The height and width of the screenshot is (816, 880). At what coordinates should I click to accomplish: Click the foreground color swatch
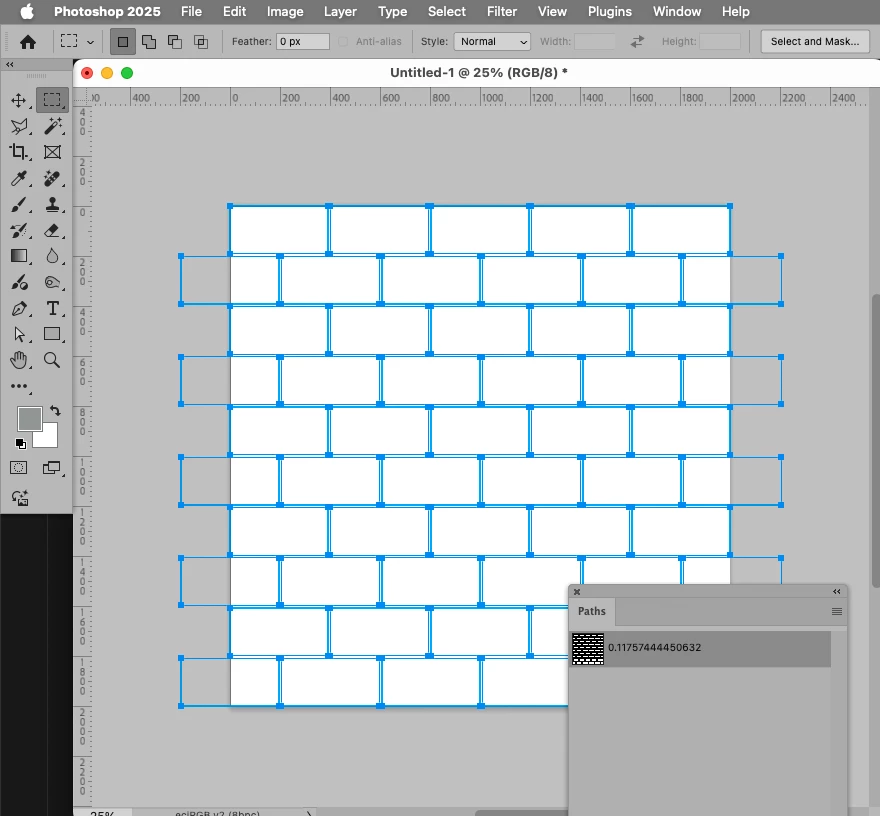point(29,419)
